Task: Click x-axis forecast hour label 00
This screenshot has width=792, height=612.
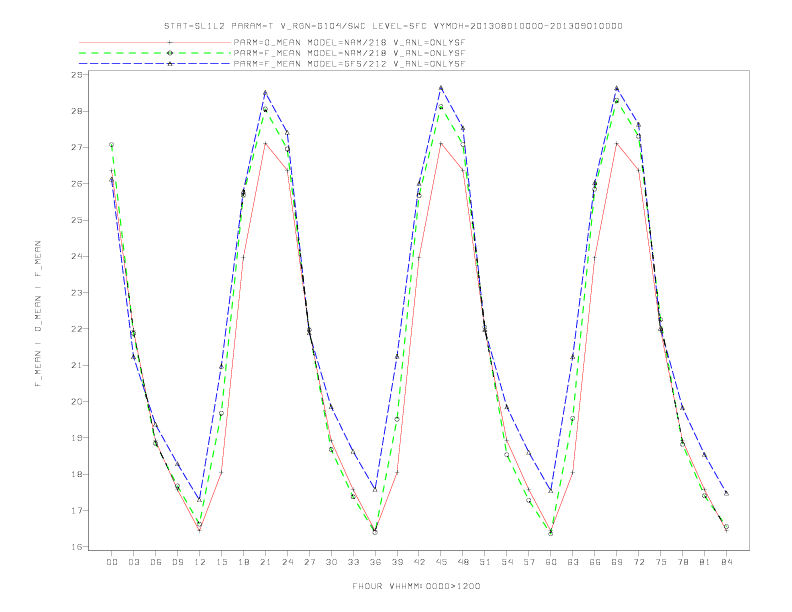Action: [x=112, y=562]
